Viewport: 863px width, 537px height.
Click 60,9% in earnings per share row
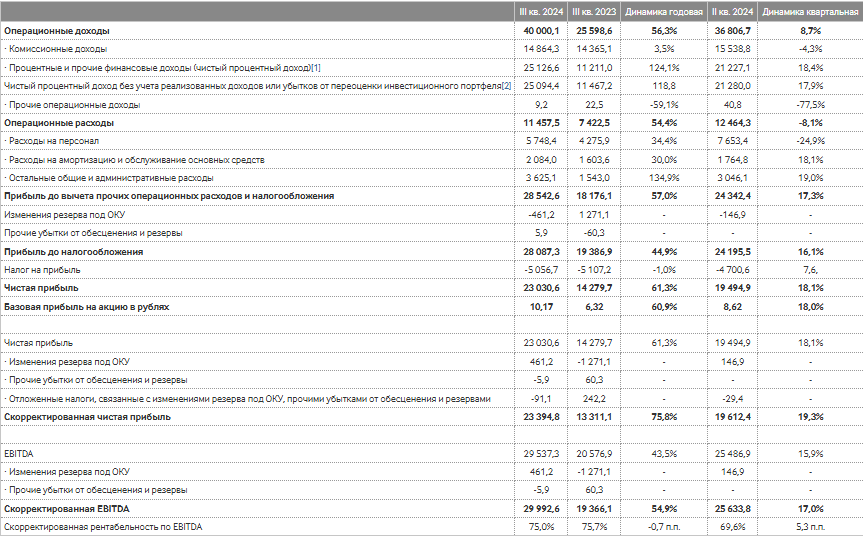coord(664,306)
